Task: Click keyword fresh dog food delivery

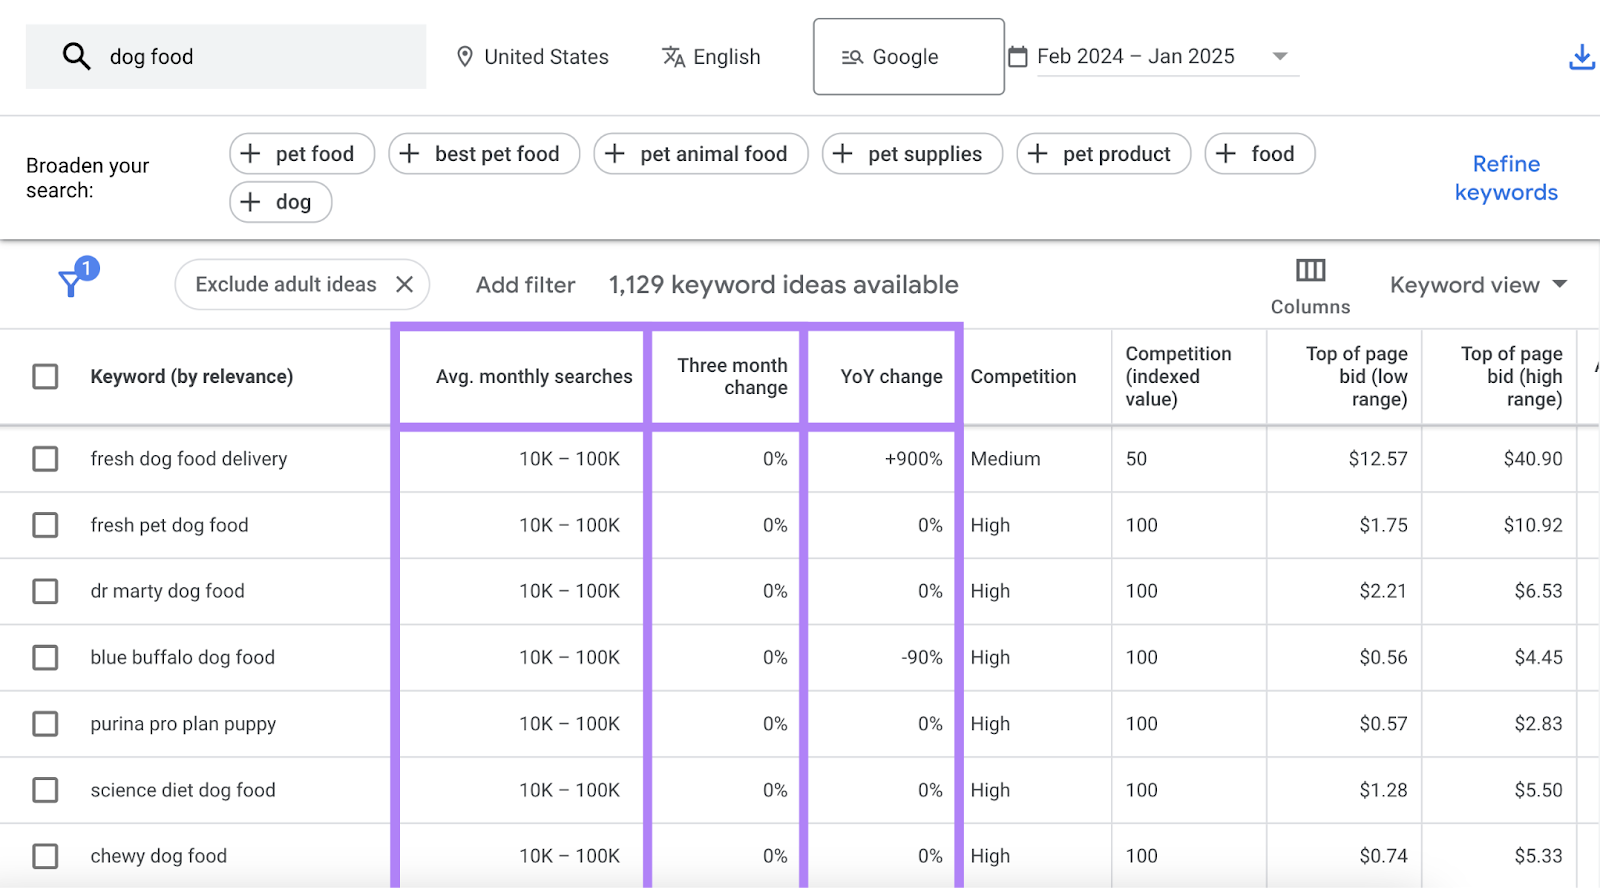Action: click(189, 459)
